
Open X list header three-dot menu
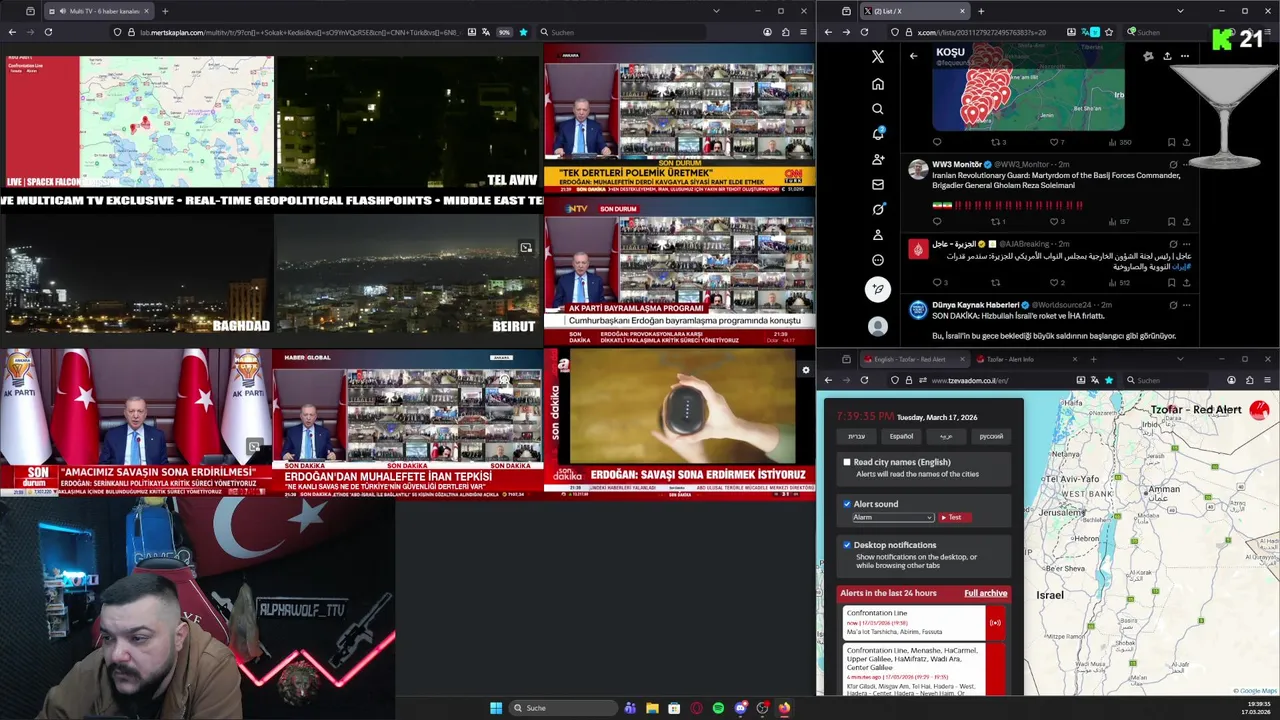click(1185, 56)
